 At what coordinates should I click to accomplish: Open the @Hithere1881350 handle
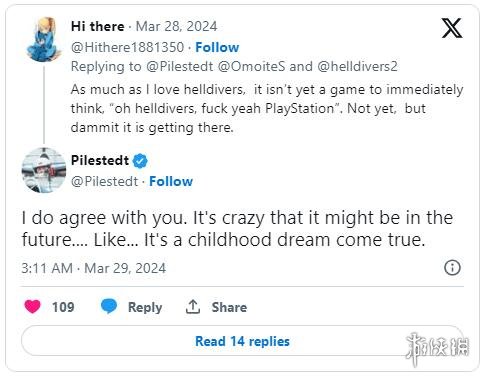(127, 47)
